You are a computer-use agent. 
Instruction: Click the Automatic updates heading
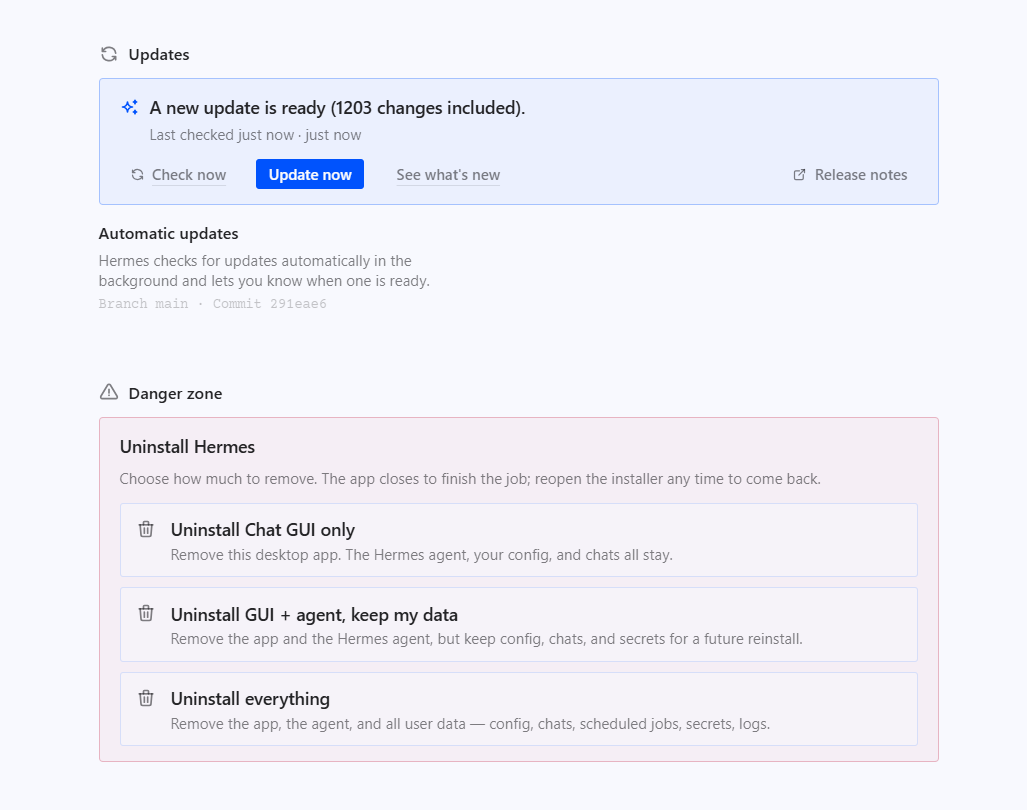[x=168, y=234]
